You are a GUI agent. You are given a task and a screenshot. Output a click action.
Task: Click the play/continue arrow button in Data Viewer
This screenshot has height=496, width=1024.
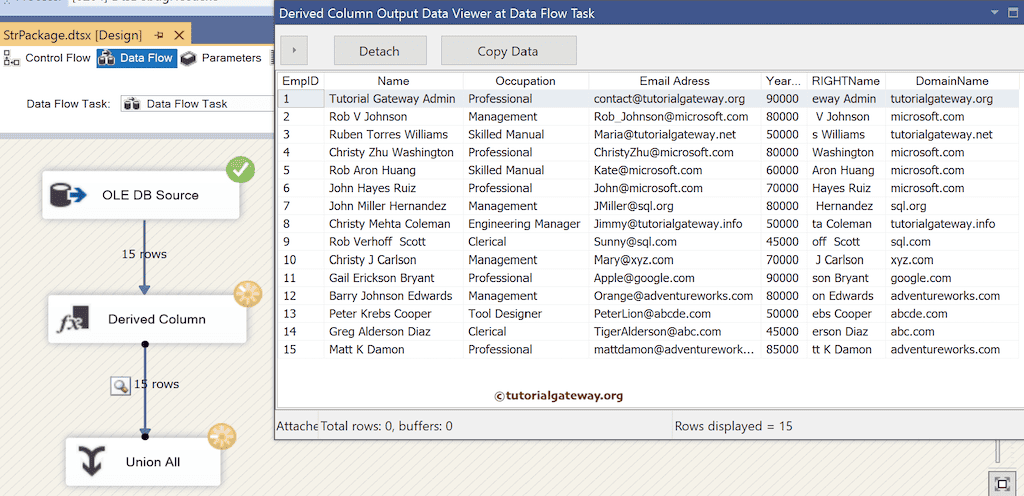click(x=294, y=50)
